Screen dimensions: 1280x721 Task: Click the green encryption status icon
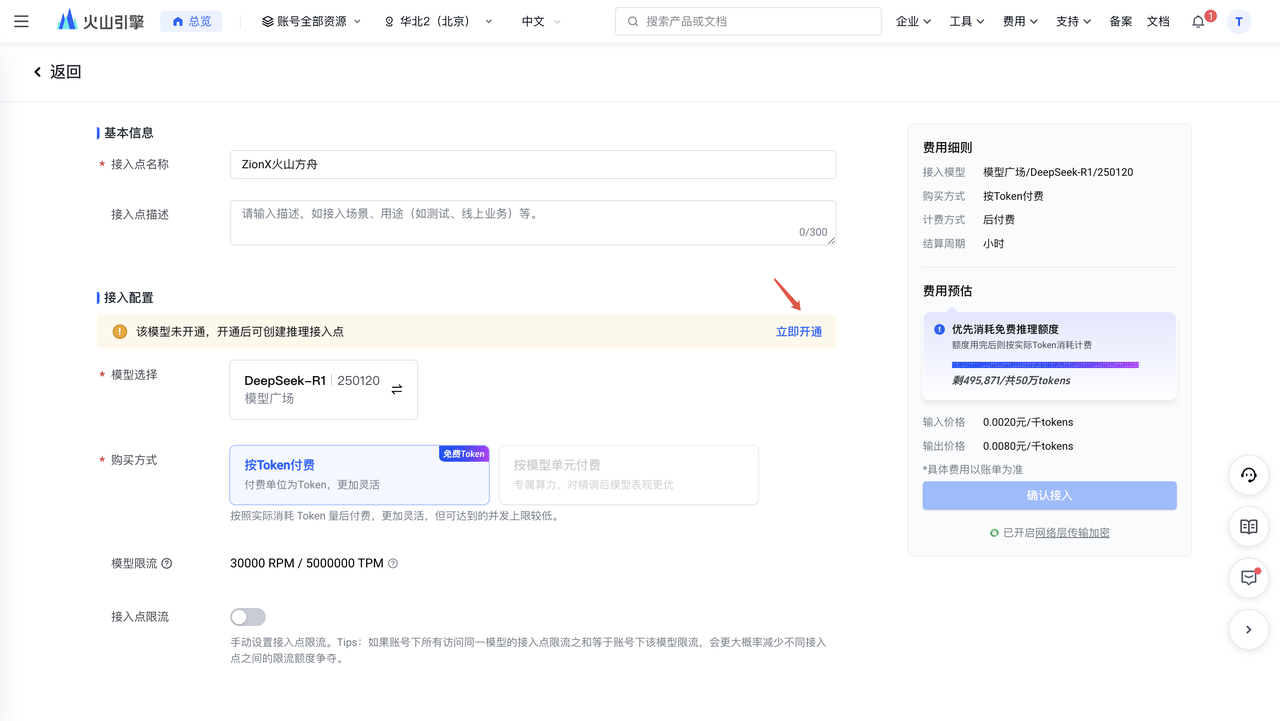click(994, 533)
